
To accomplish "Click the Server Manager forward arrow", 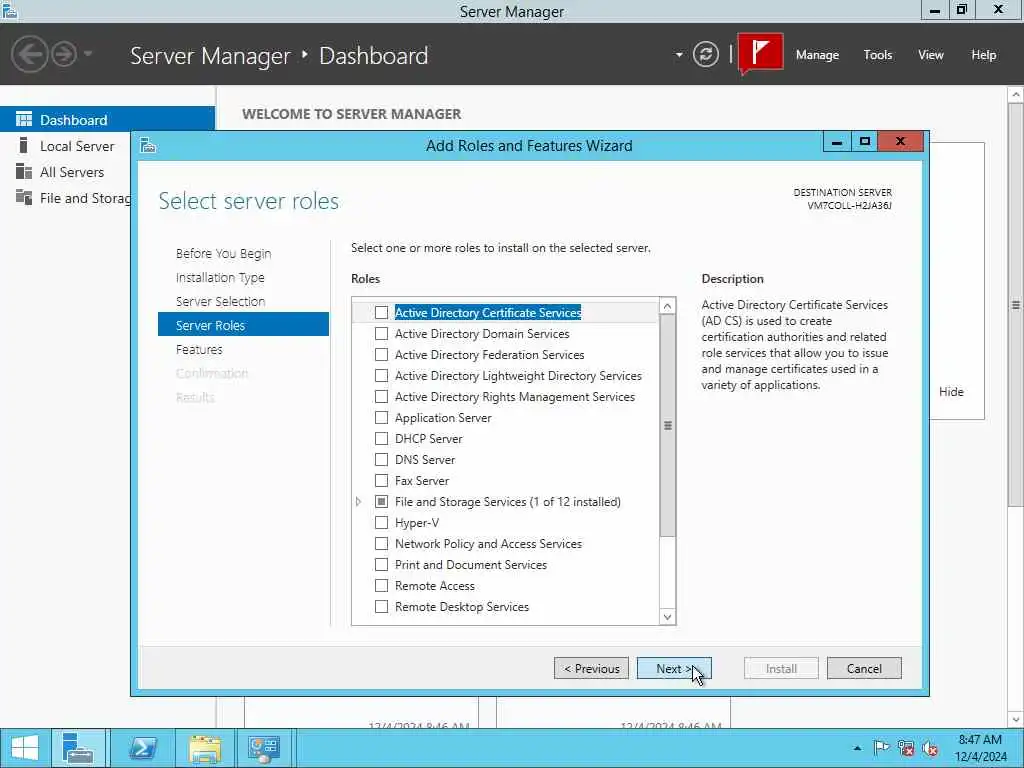I will [64, 54].
